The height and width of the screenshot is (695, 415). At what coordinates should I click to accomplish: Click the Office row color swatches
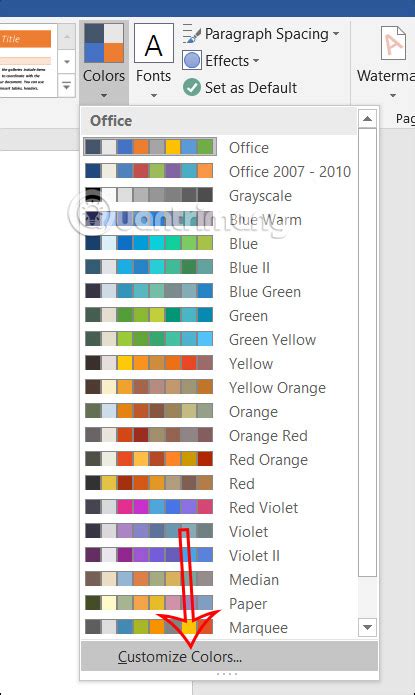[x=149, y=147]
